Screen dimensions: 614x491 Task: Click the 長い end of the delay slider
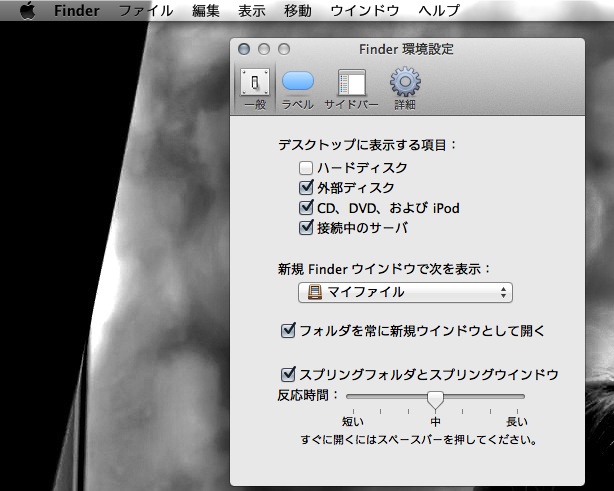tap(517, 422)
